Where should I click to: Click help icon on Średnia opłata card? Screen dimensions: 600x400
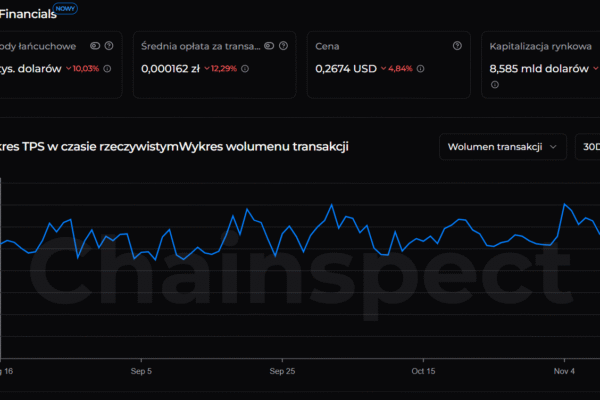click(284, 46)
